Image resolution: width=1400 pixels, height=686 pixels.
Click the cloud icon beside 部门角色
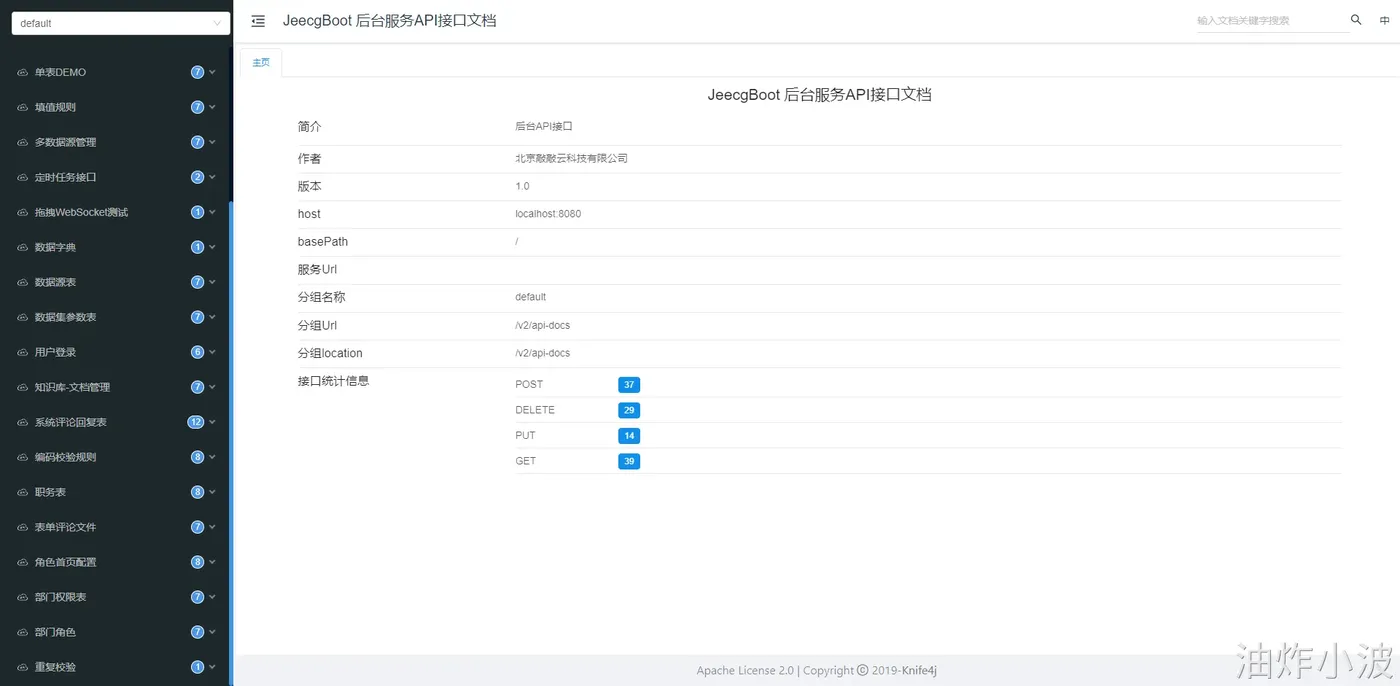pos(23,632)
